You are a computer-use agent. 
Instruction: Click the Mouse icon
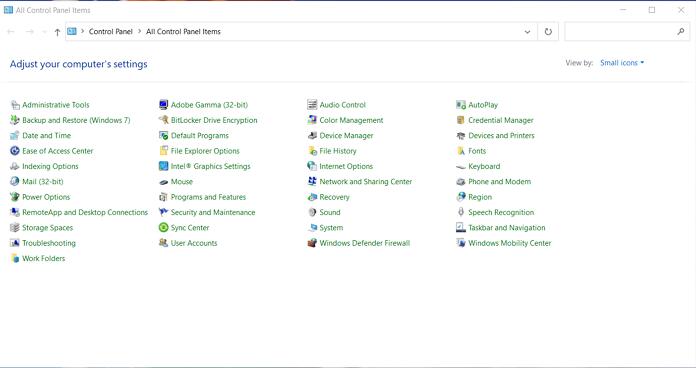163,182
